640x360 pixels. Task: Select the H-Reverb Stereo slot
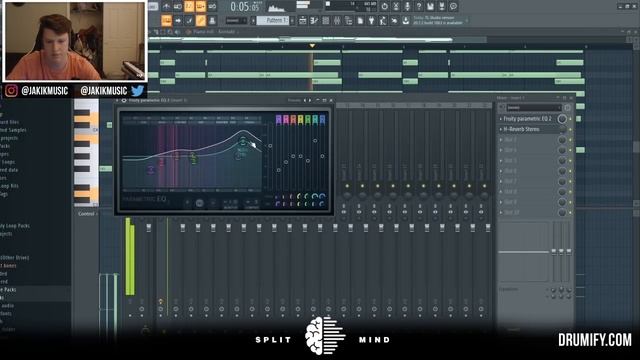click(528, 129)
